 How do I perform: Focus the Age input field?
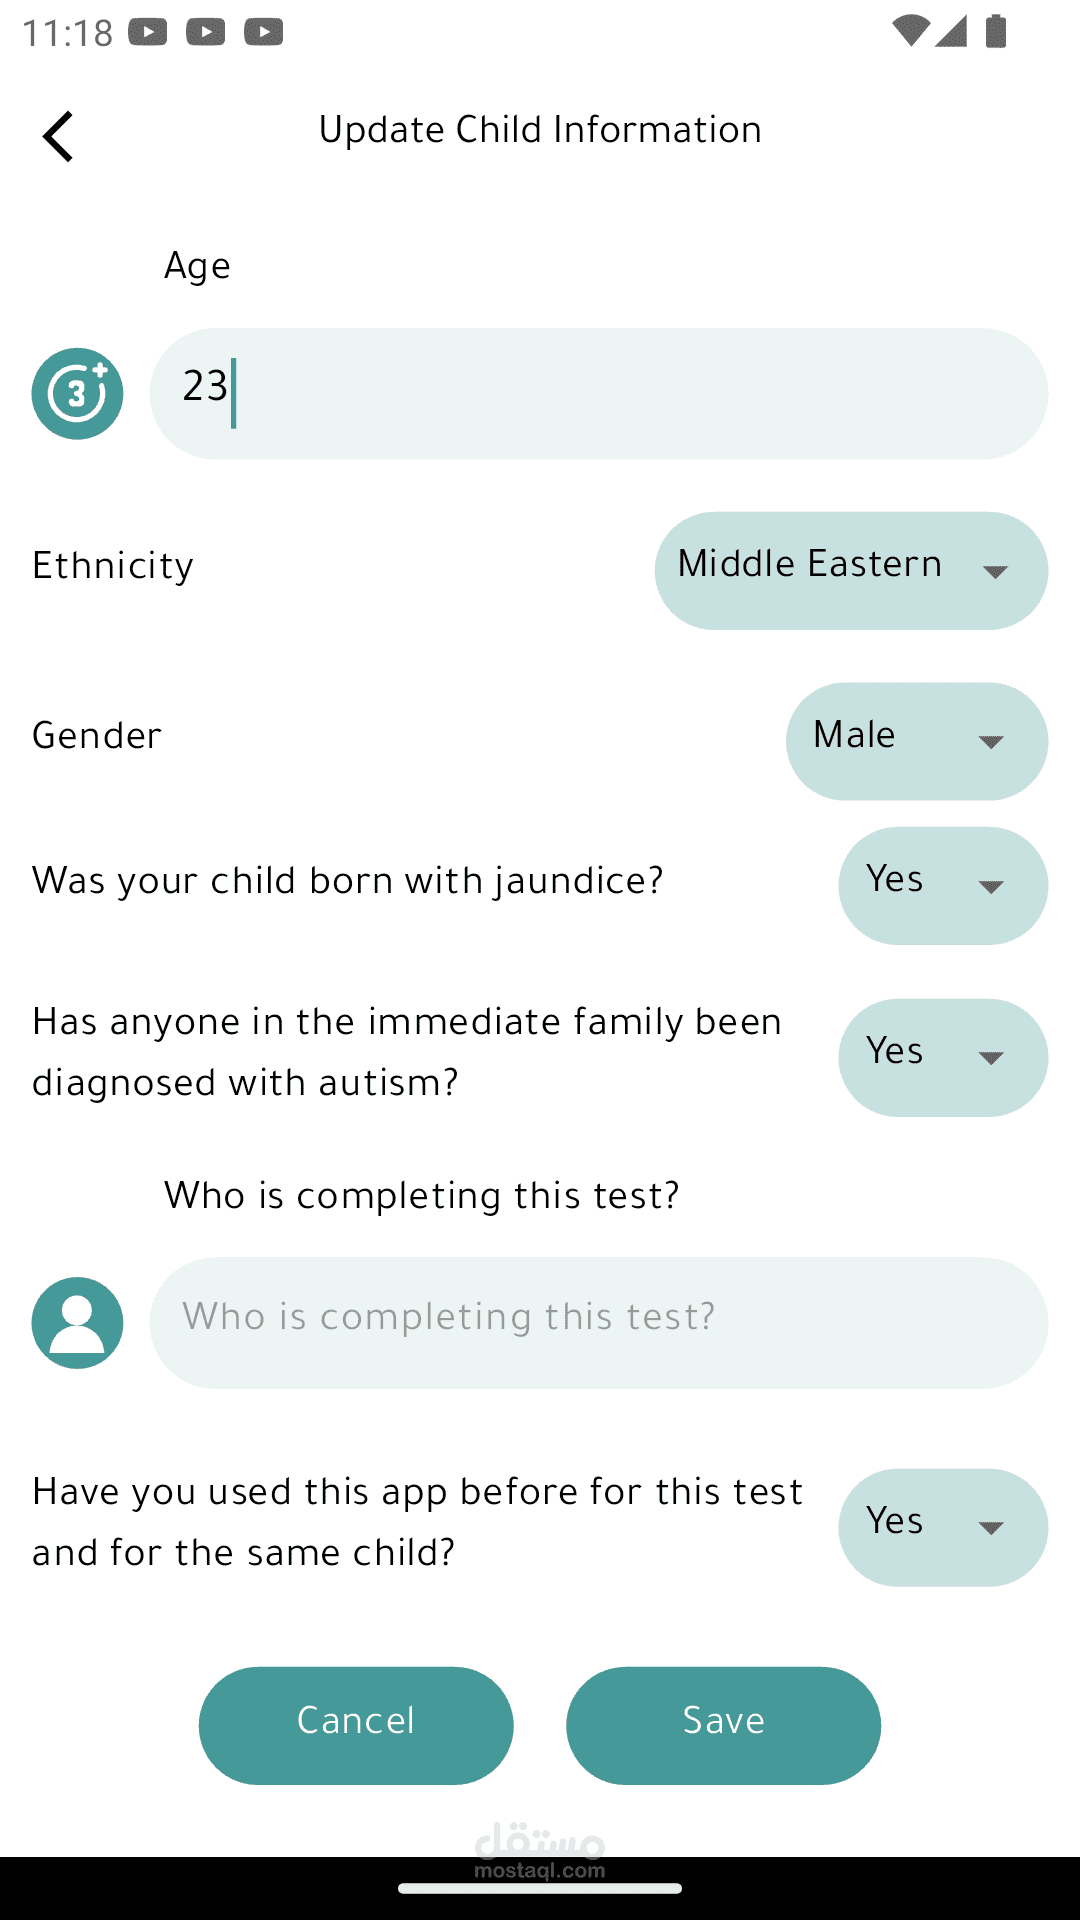click(x=598, y=393)
